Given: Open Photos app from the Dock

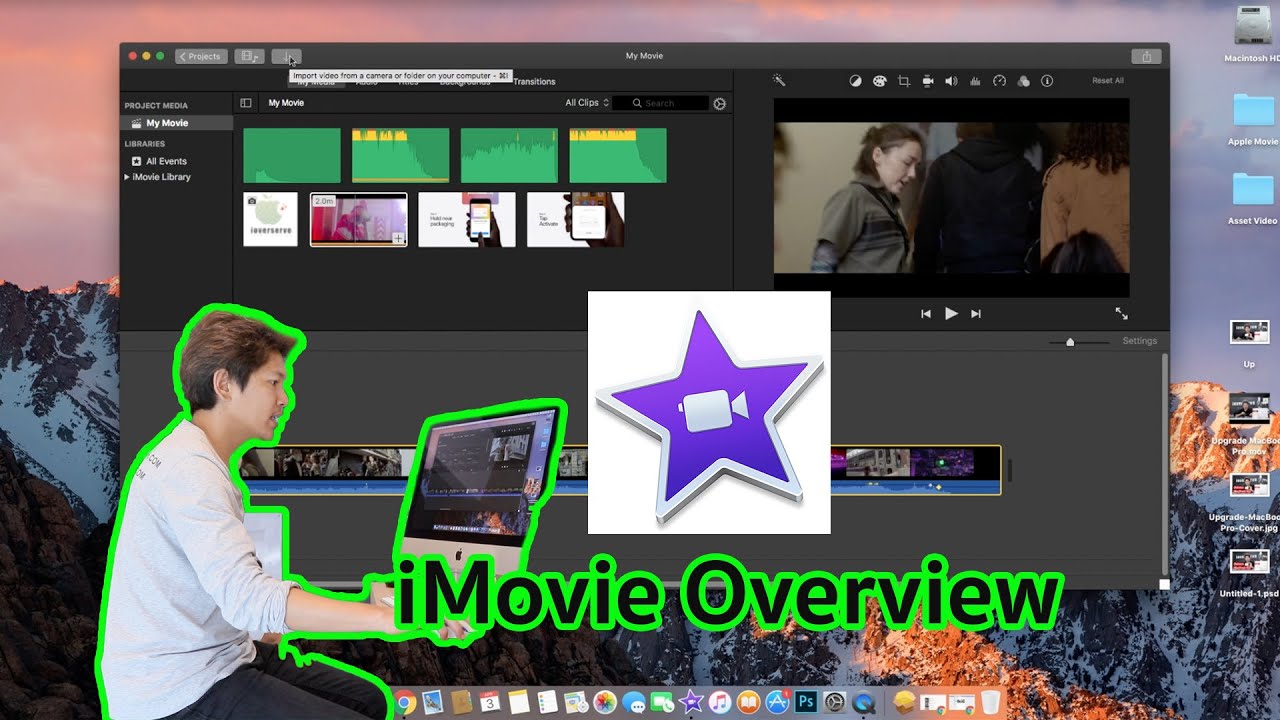Looking at the screenshot, I should pyautogui.click(x=605, y=703).
